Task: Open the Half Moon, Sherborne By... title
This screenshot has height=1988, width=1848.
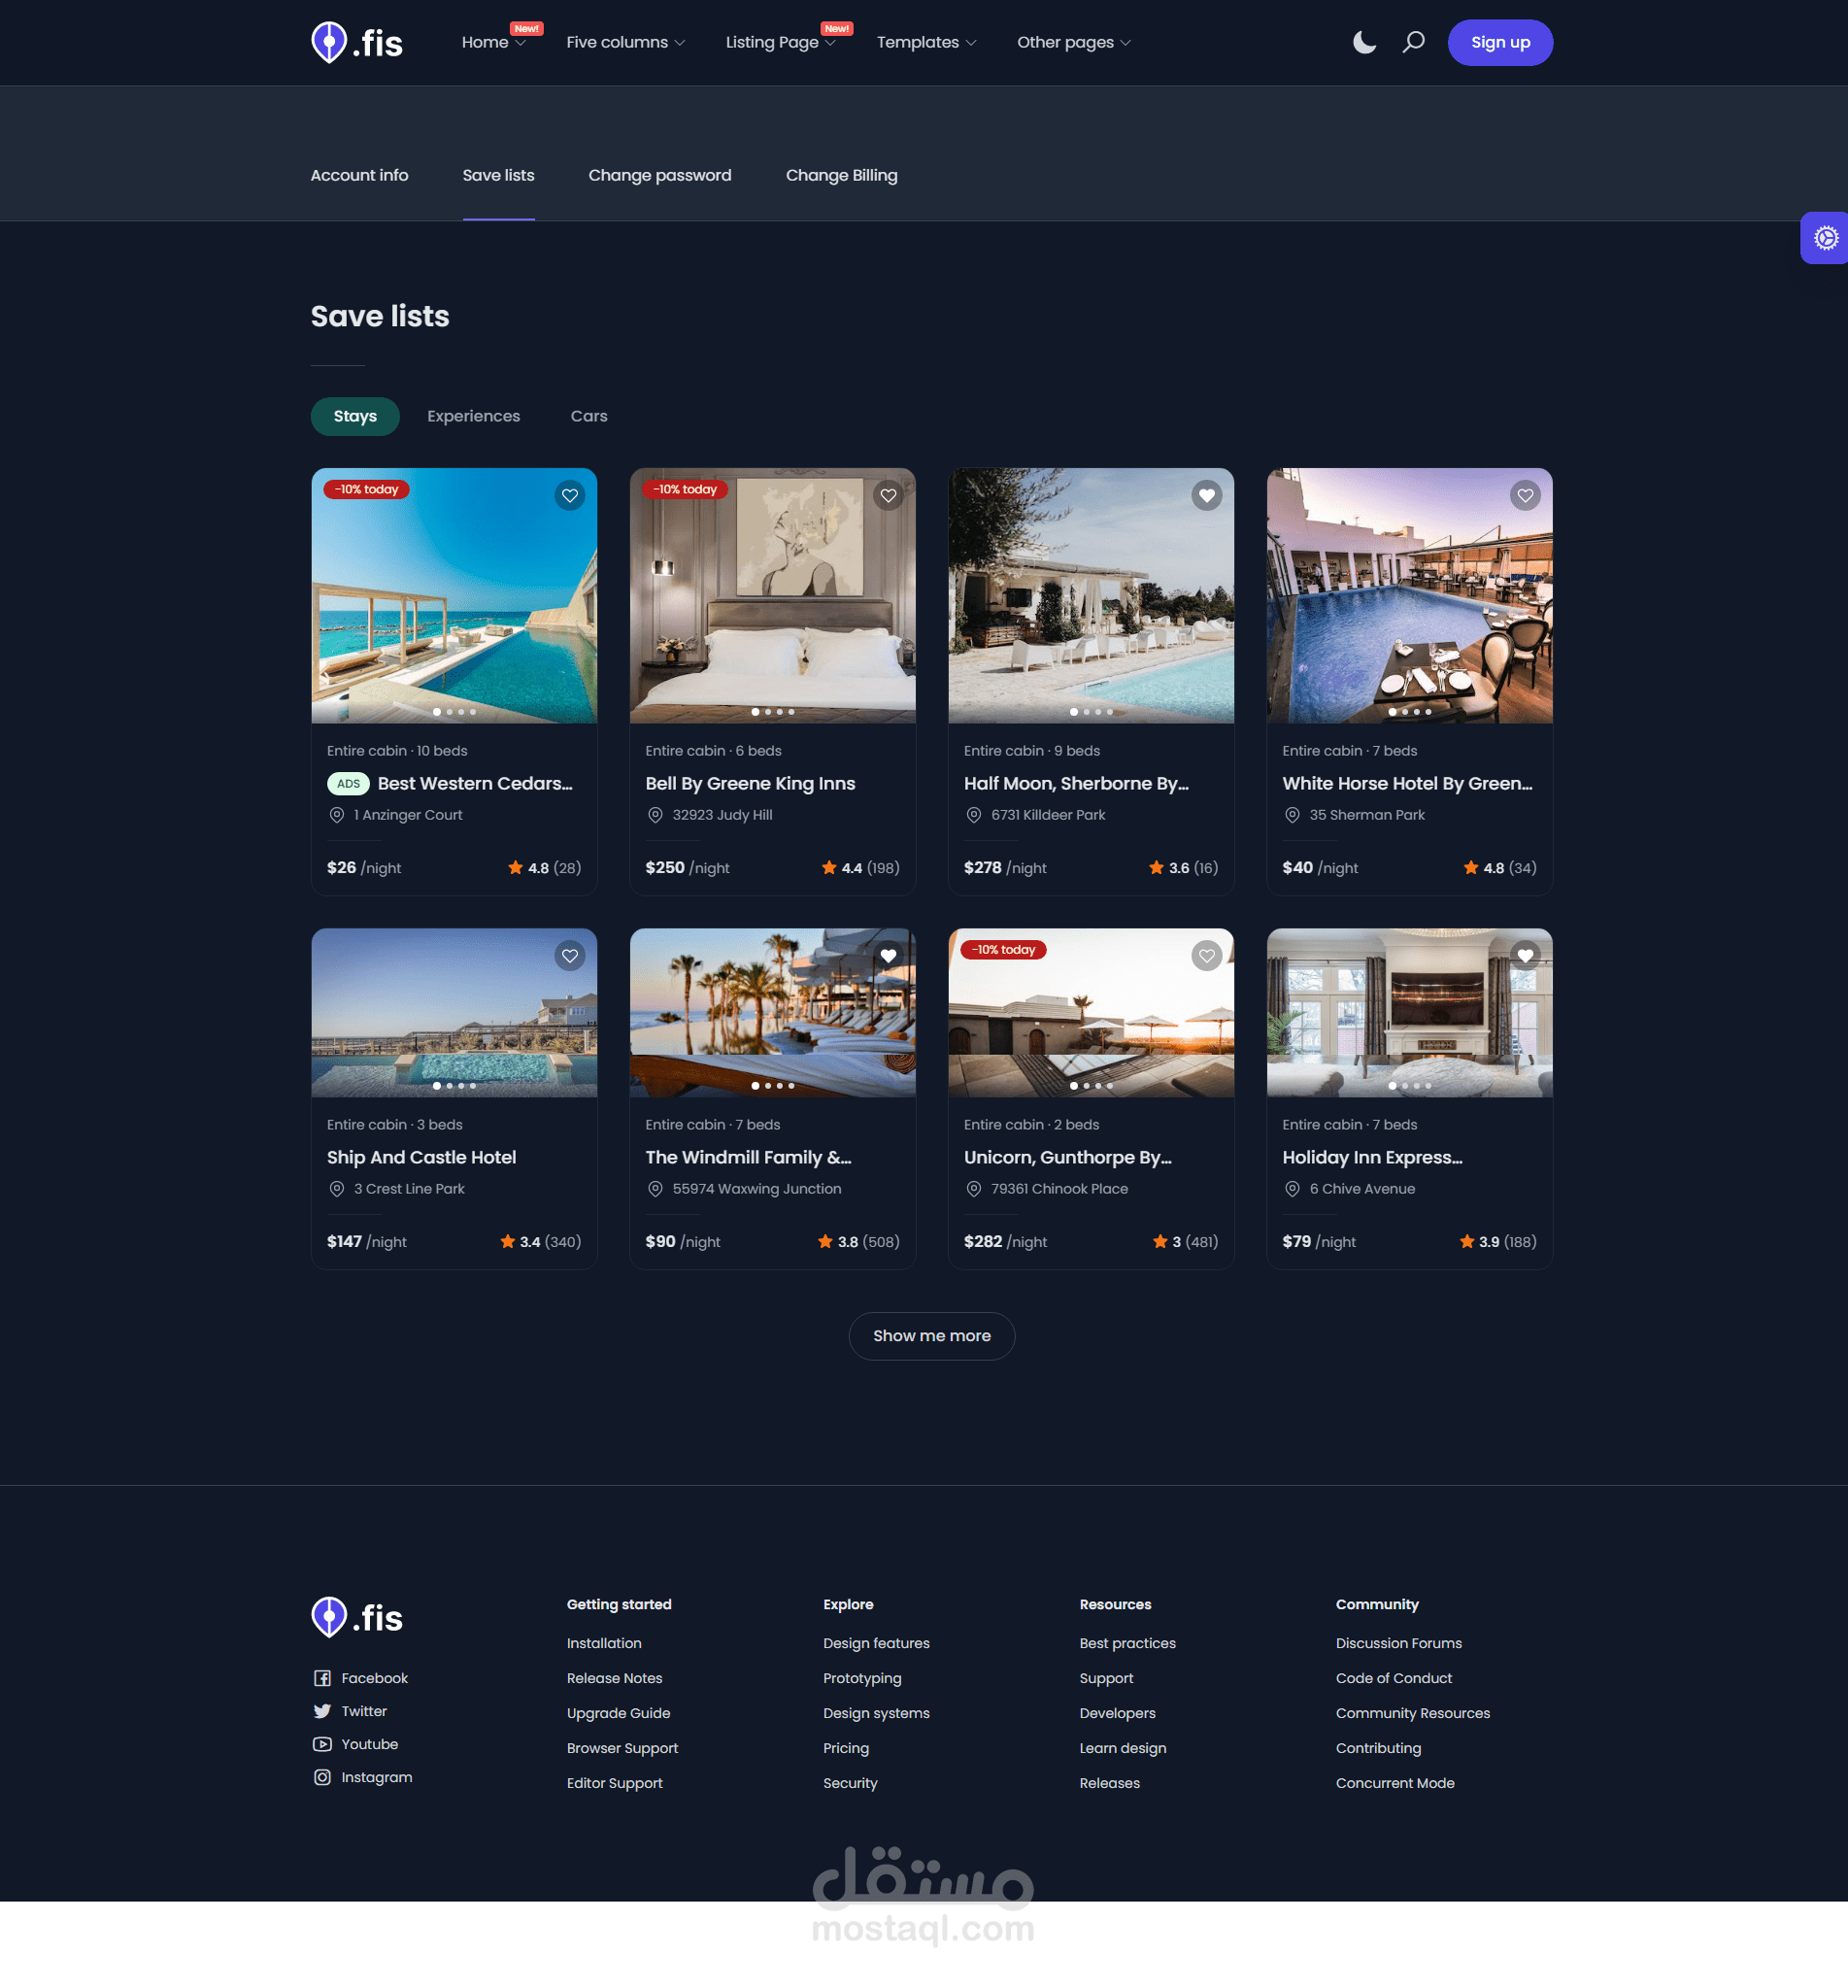Action: (x=1076, y=784)
